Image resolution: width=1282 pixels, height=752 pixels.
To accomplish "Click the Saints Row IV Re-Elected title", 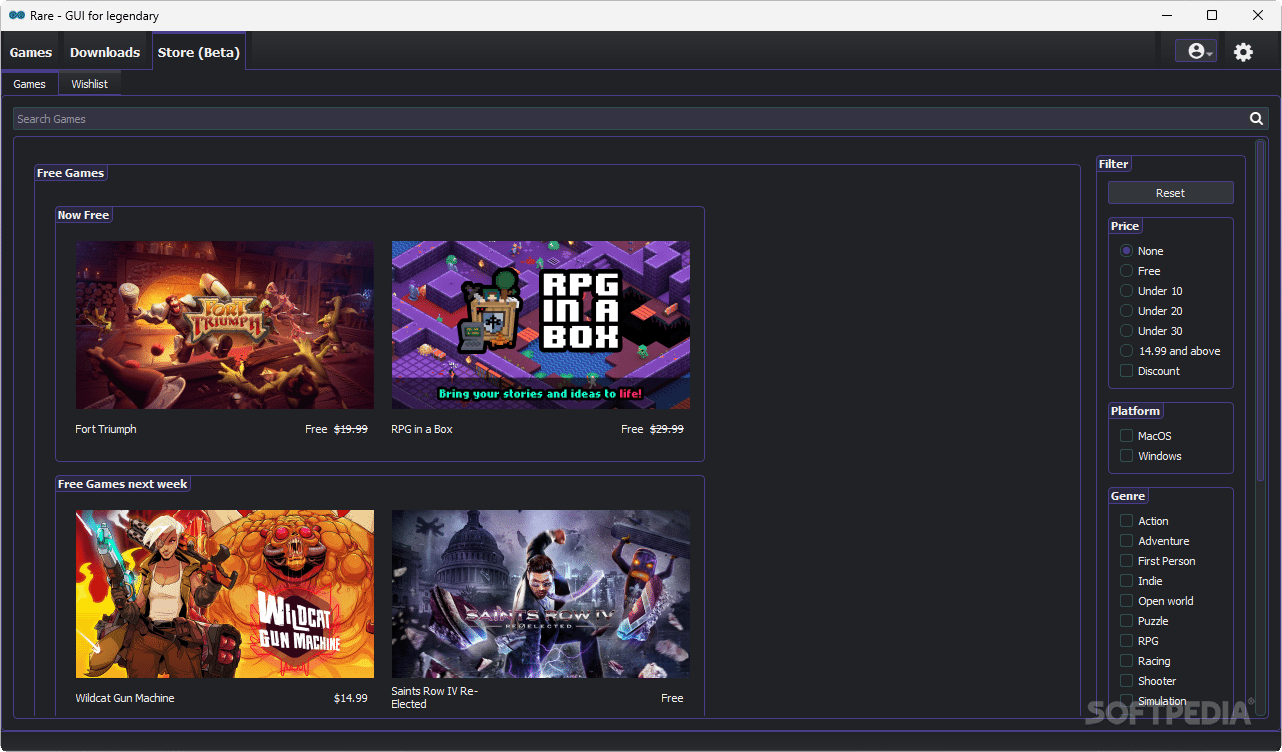I will point(435,698).
